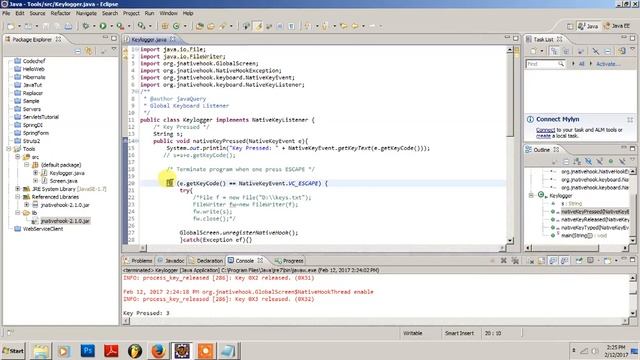Toggle Scroll Lock icon in Console toolbar
Screen dimensions: 640x360
pyautogui.click(x=542, y=260)
